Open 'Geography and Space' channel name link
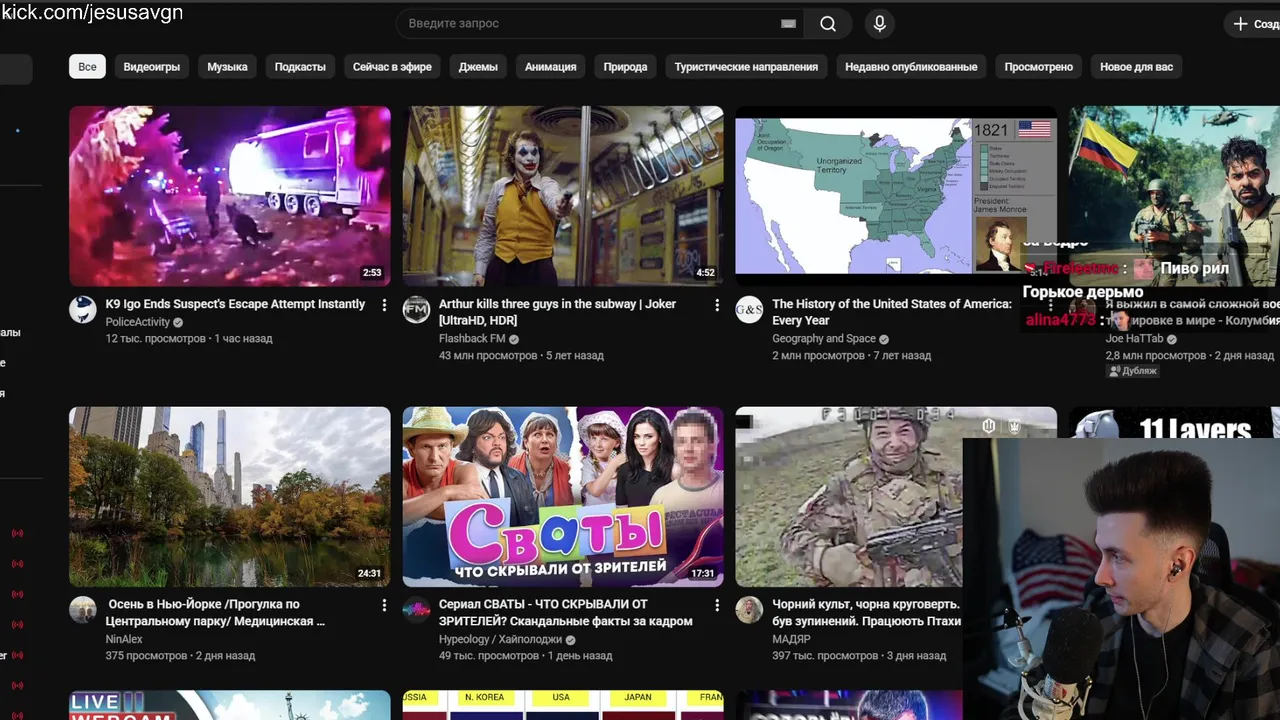Screen dimensions: 1280x720 click(823, 339)
